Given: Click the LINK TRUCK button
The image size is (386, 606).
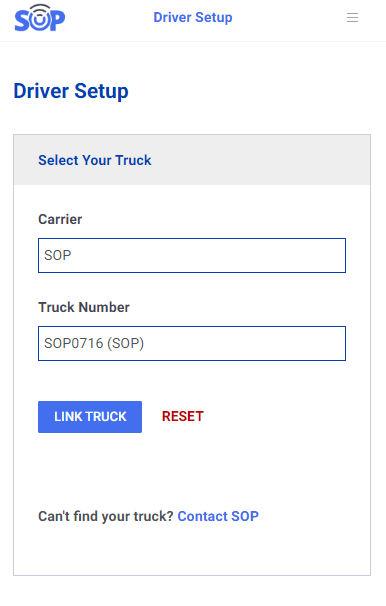Looking at the screenshot, I should pos(90,417).
